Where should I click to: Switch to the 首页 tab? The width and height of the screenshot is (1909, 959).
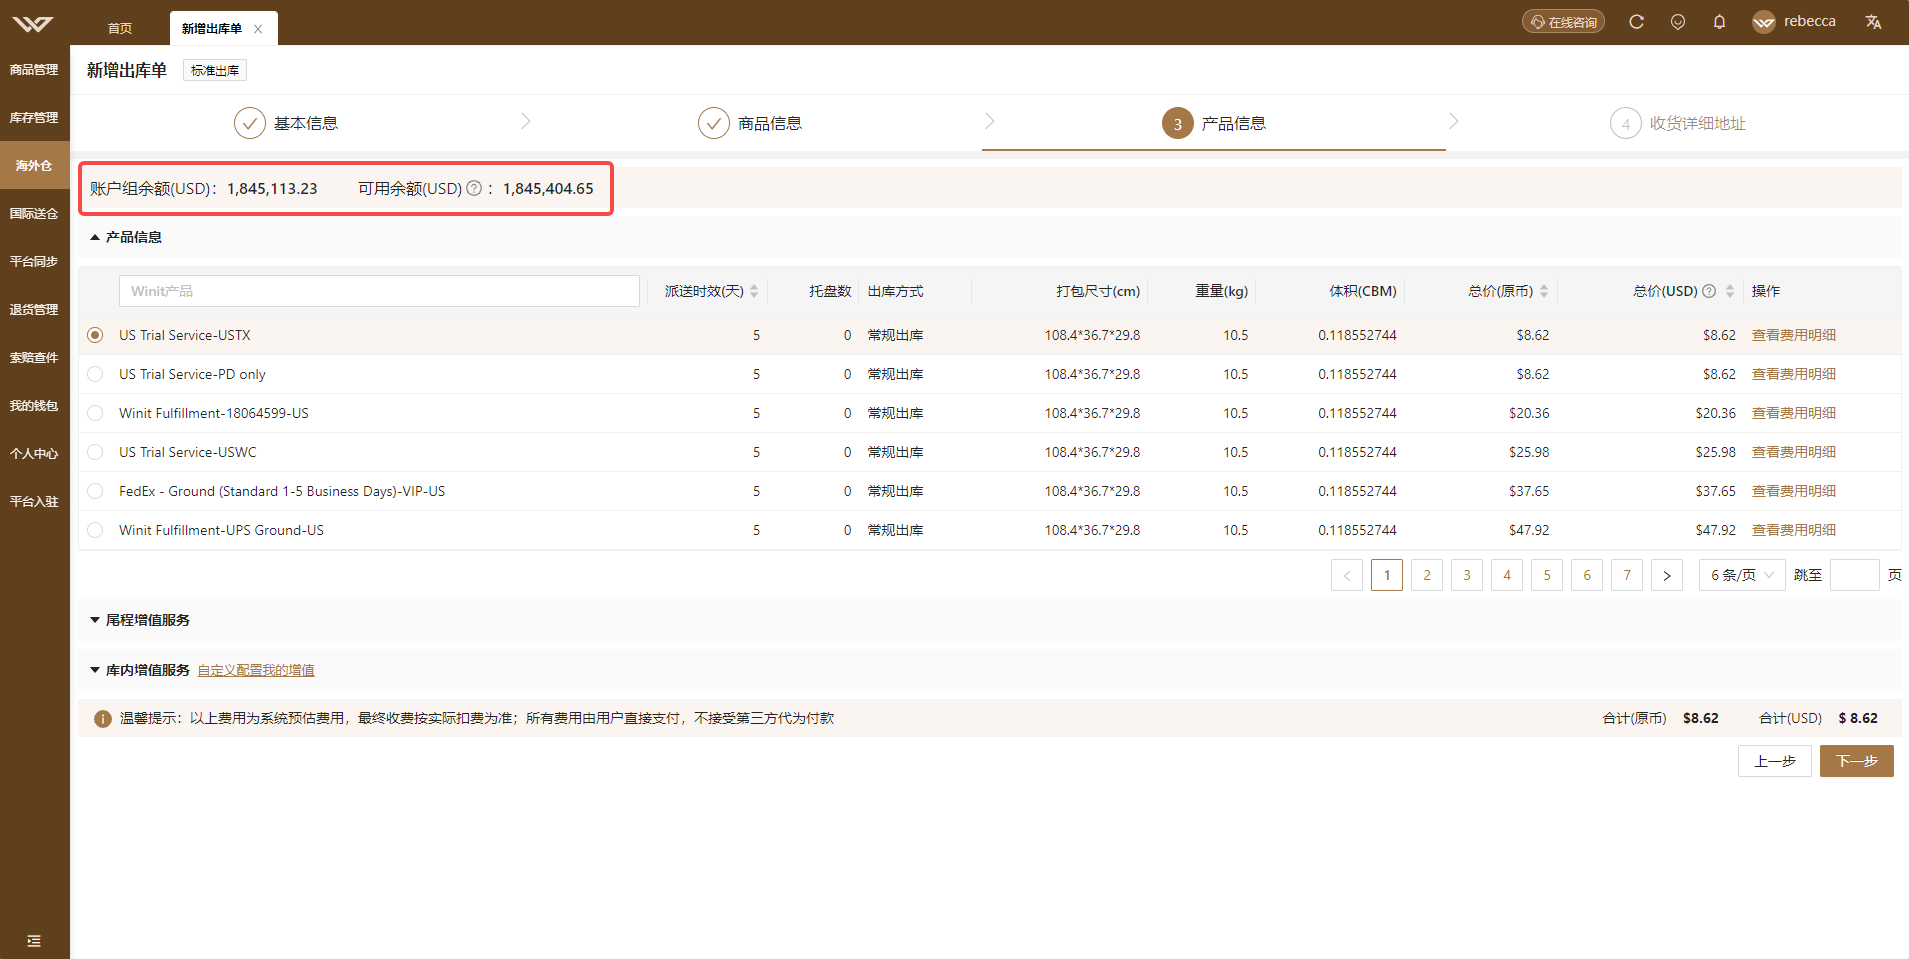pyautogui.click(x=120, y=29)
